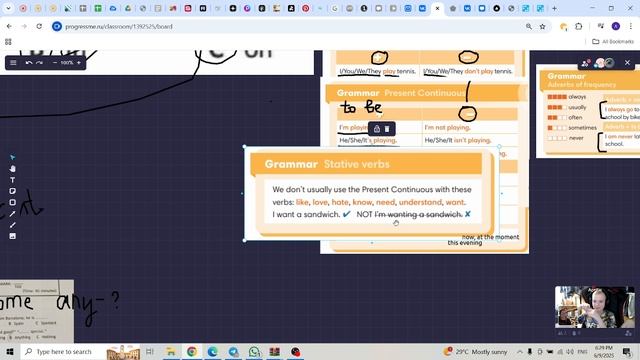This screenshot has width=640, height=360.
Task: Select the arrow line tool
Action: [x=13, y=213]
